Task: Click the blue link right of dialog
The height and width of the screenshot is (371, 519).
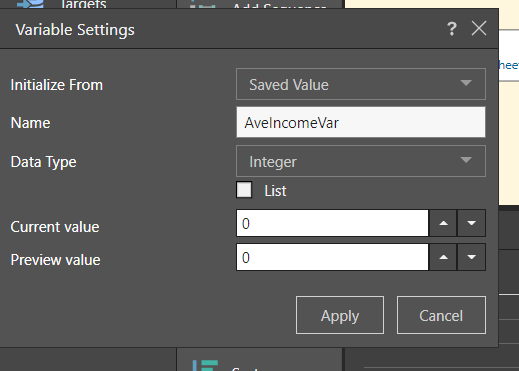Action: point(509,65)
